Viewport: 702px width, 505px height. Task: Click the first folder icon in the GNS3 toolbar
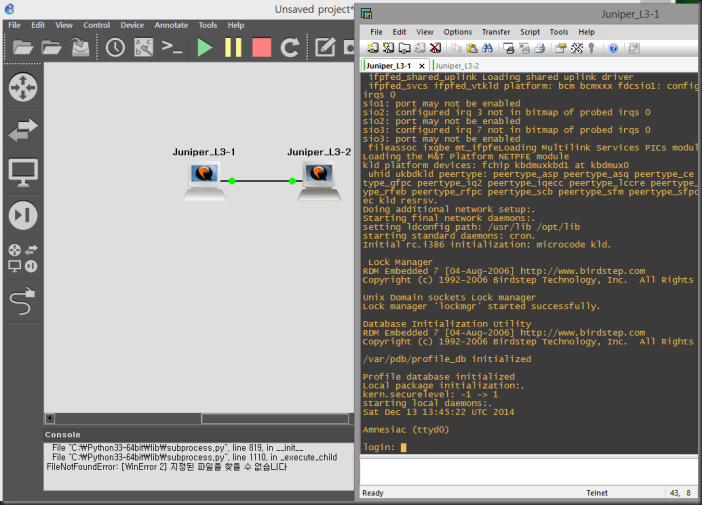pyautogui.click(x=22, y=47)
